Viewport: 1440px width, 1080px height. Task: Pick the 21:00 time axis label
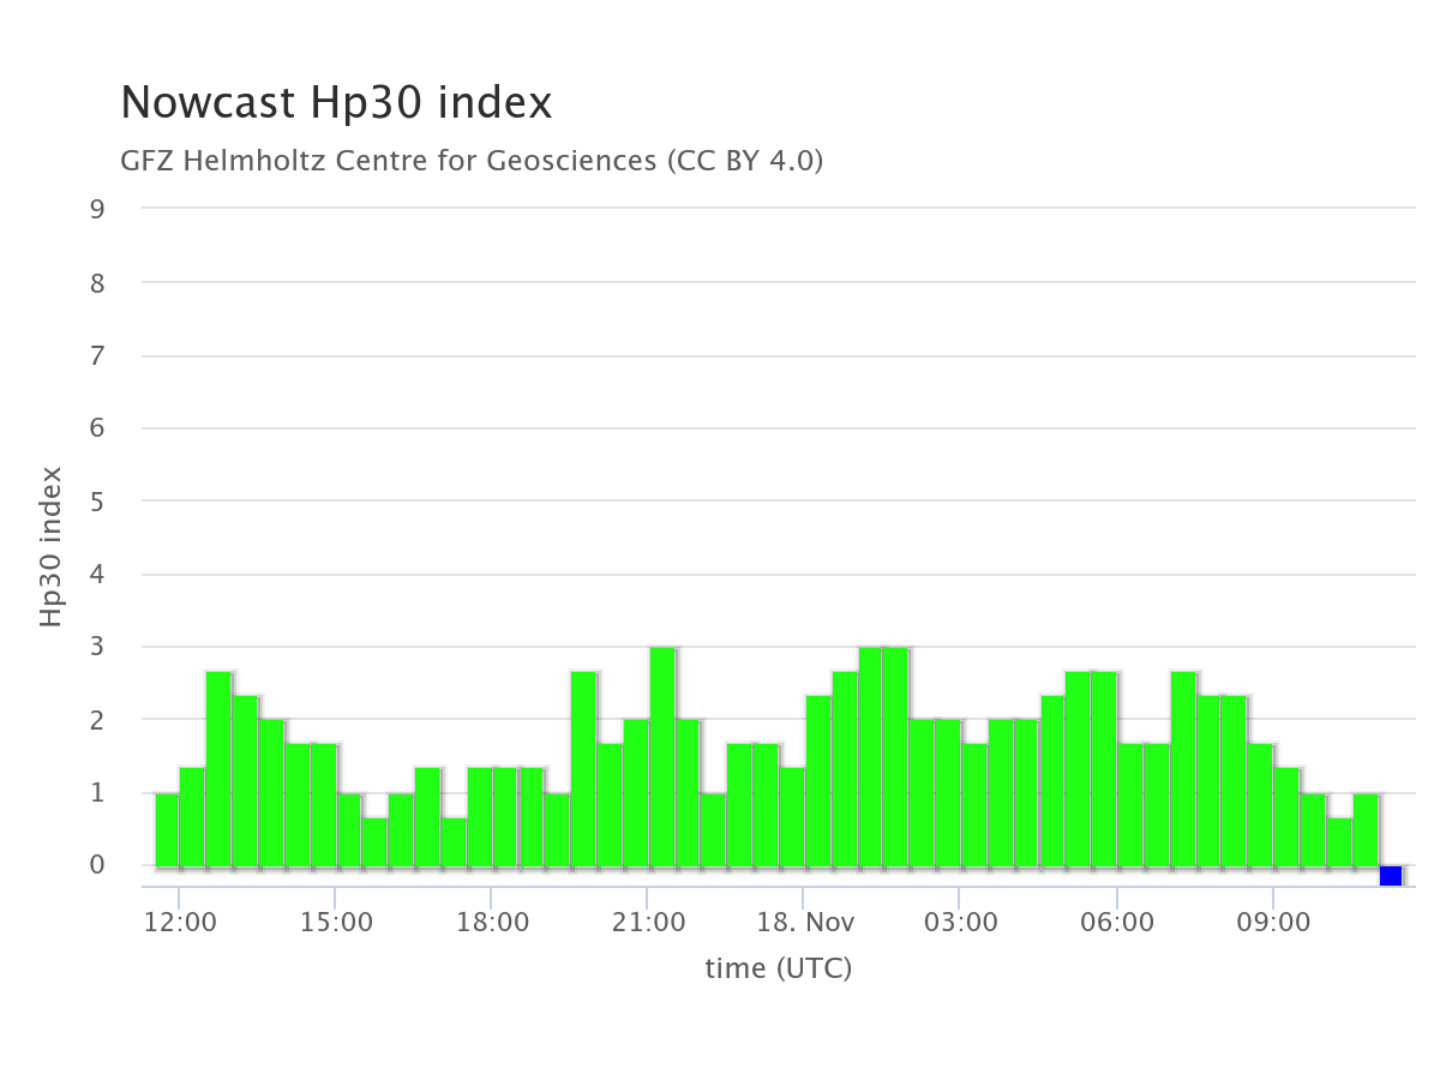[648, 922]
